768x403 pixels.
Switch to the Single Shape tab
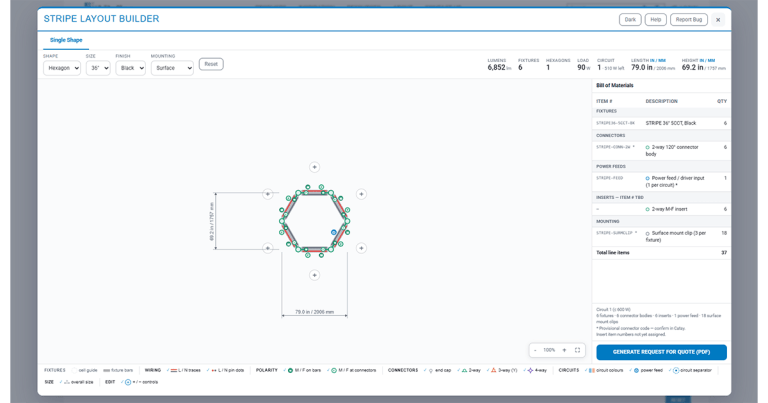tap(66, 40)
